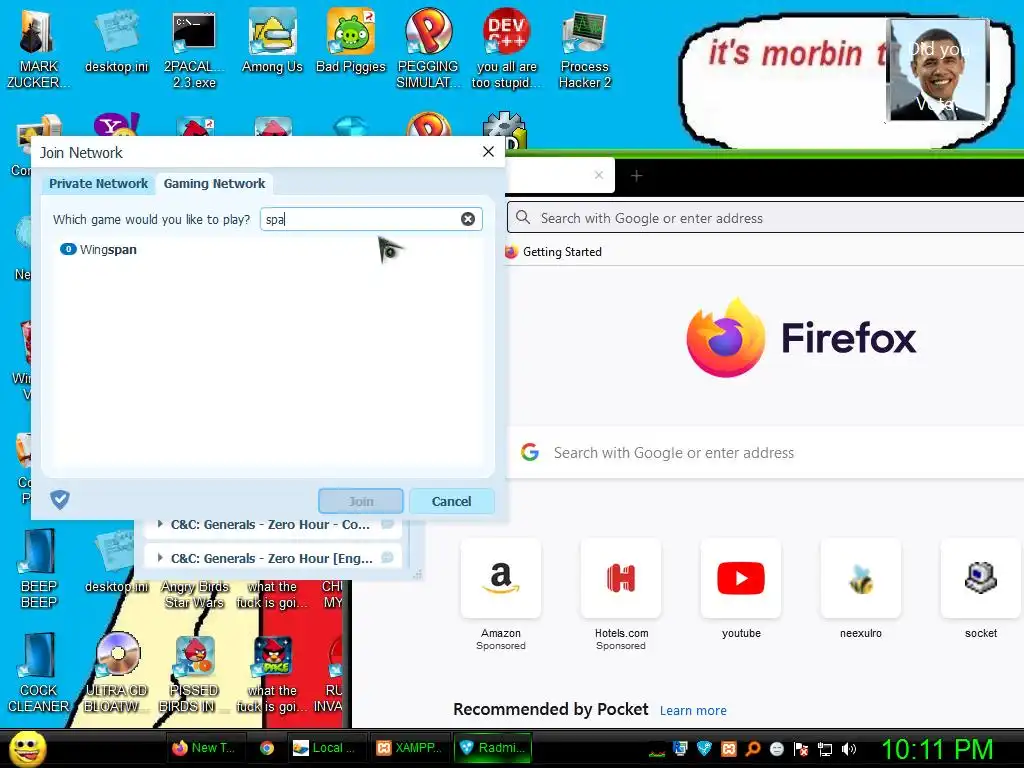Viewport: 1024px width, 768px height.
Task: Click the network connection tray icon
Action: (x=825, y=749)
